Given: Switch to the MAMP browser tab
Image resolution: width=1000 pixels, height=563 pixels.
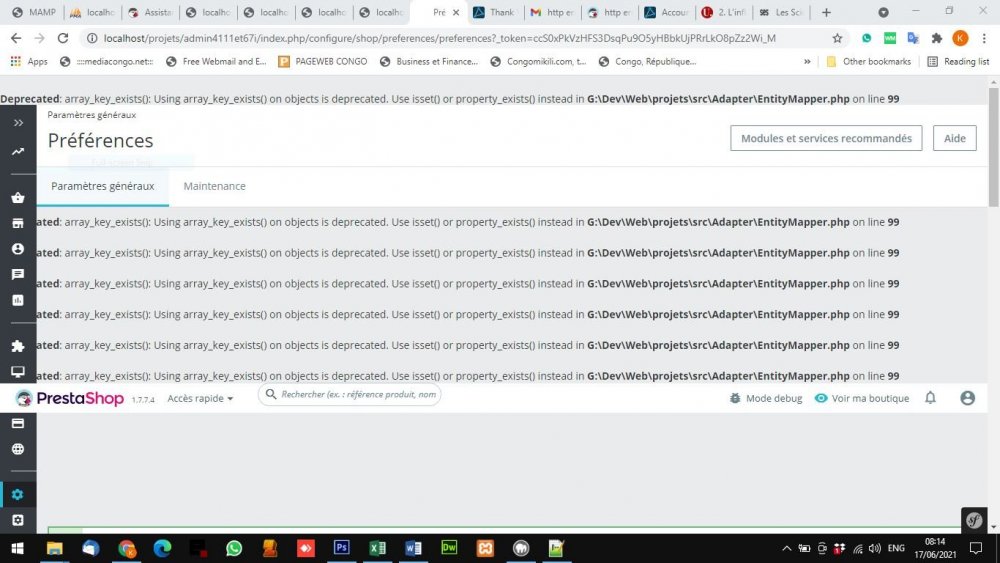Looking at the screenshot, I should (x=34, y=12).
